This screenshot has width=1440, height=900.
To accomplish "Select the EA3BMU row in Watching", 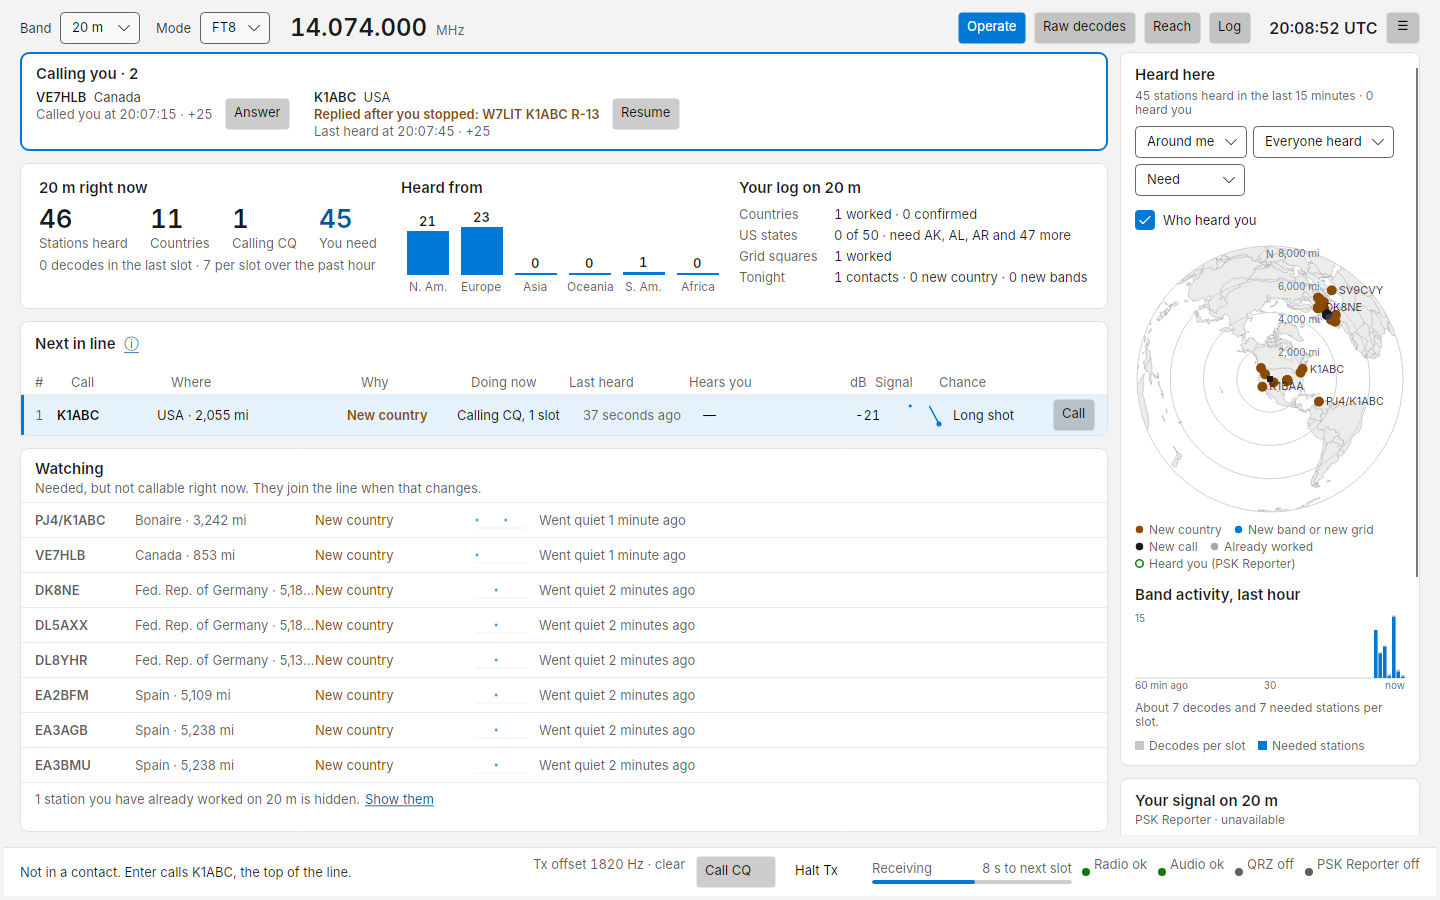I will tap(564, 765).
